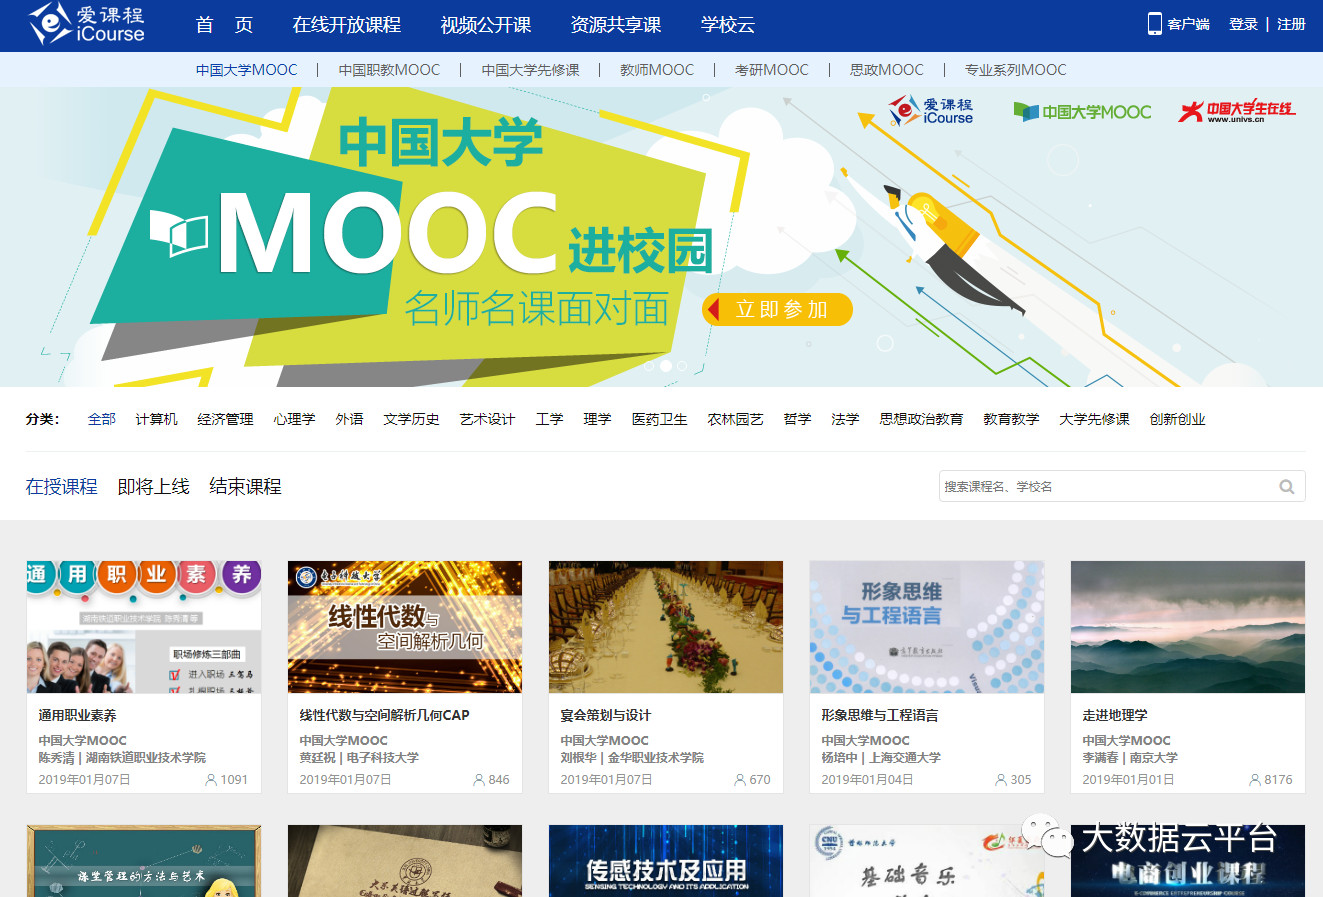The image size is (1323, 897).
Task: Click the search magnifier icon
Action: point(1287,486)
